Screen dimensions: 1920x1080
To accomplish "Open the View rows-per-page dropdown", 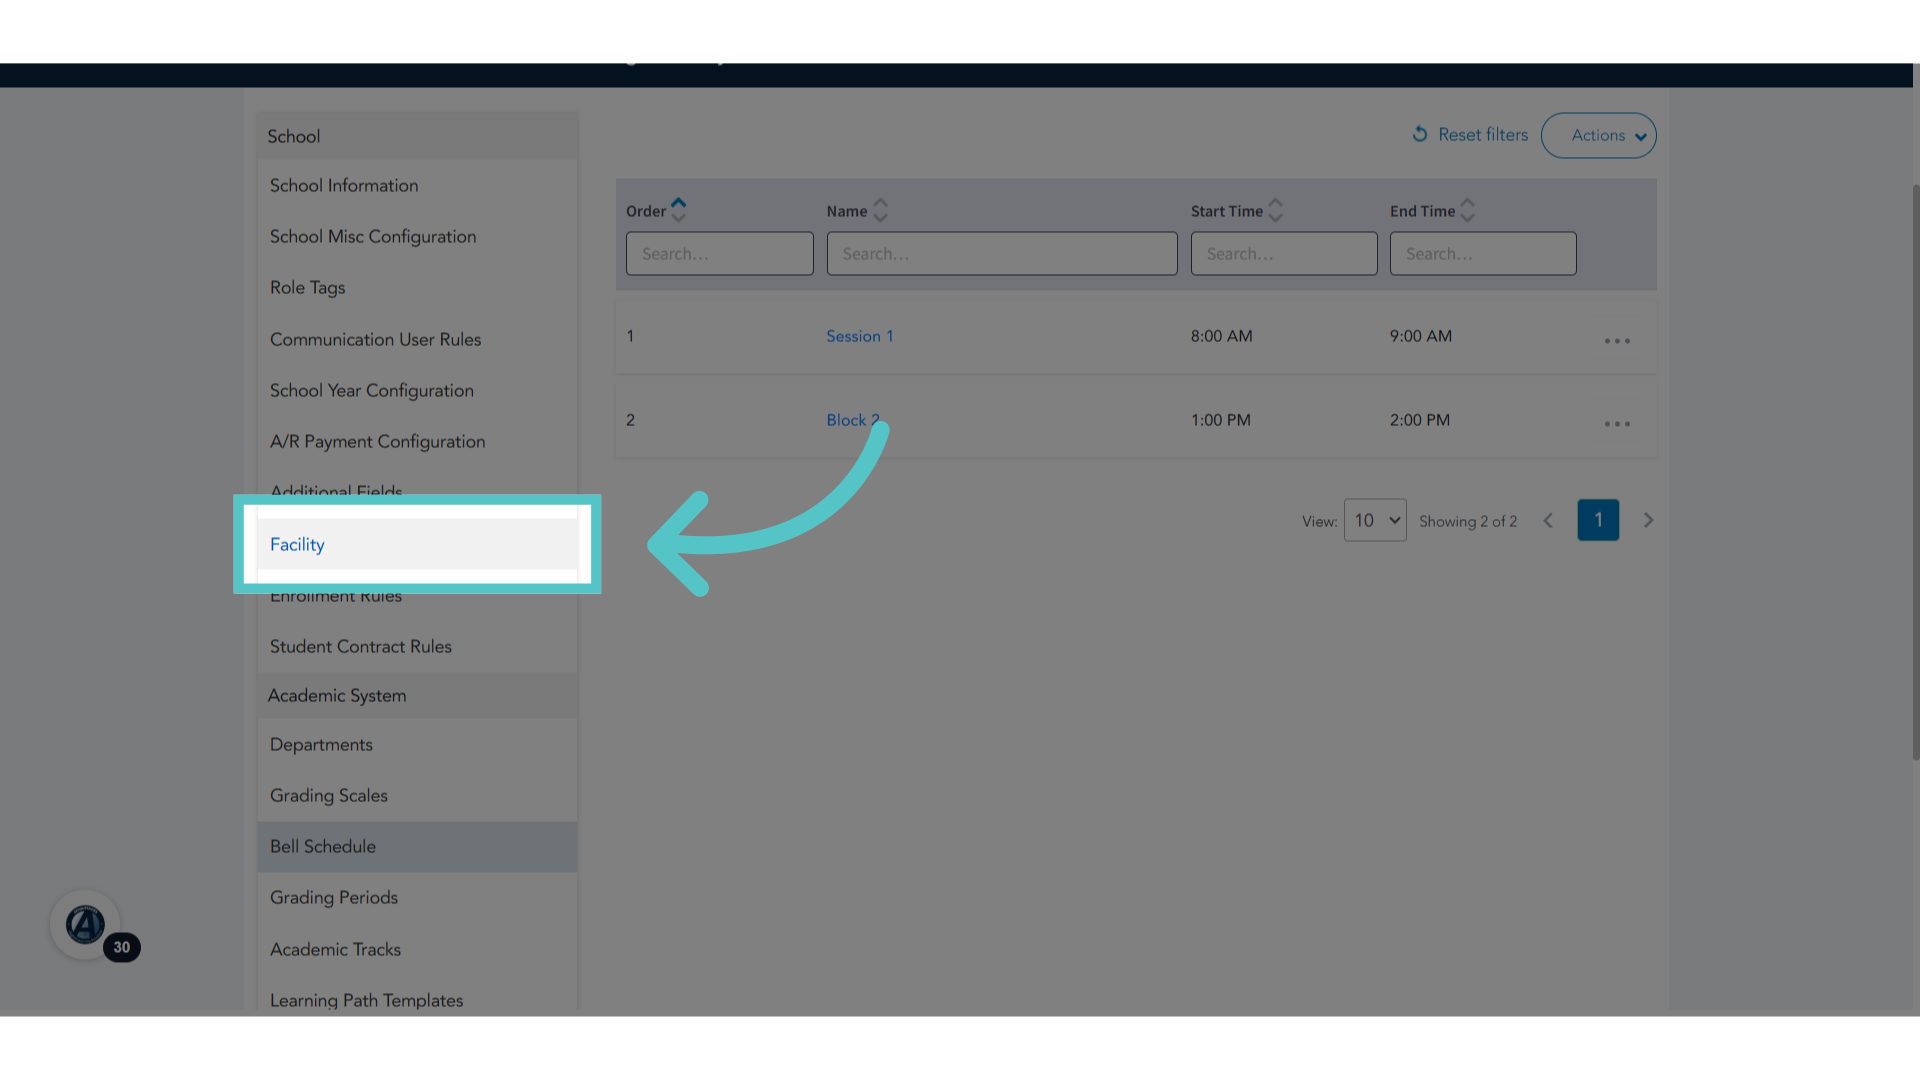I will point(1375,520).
